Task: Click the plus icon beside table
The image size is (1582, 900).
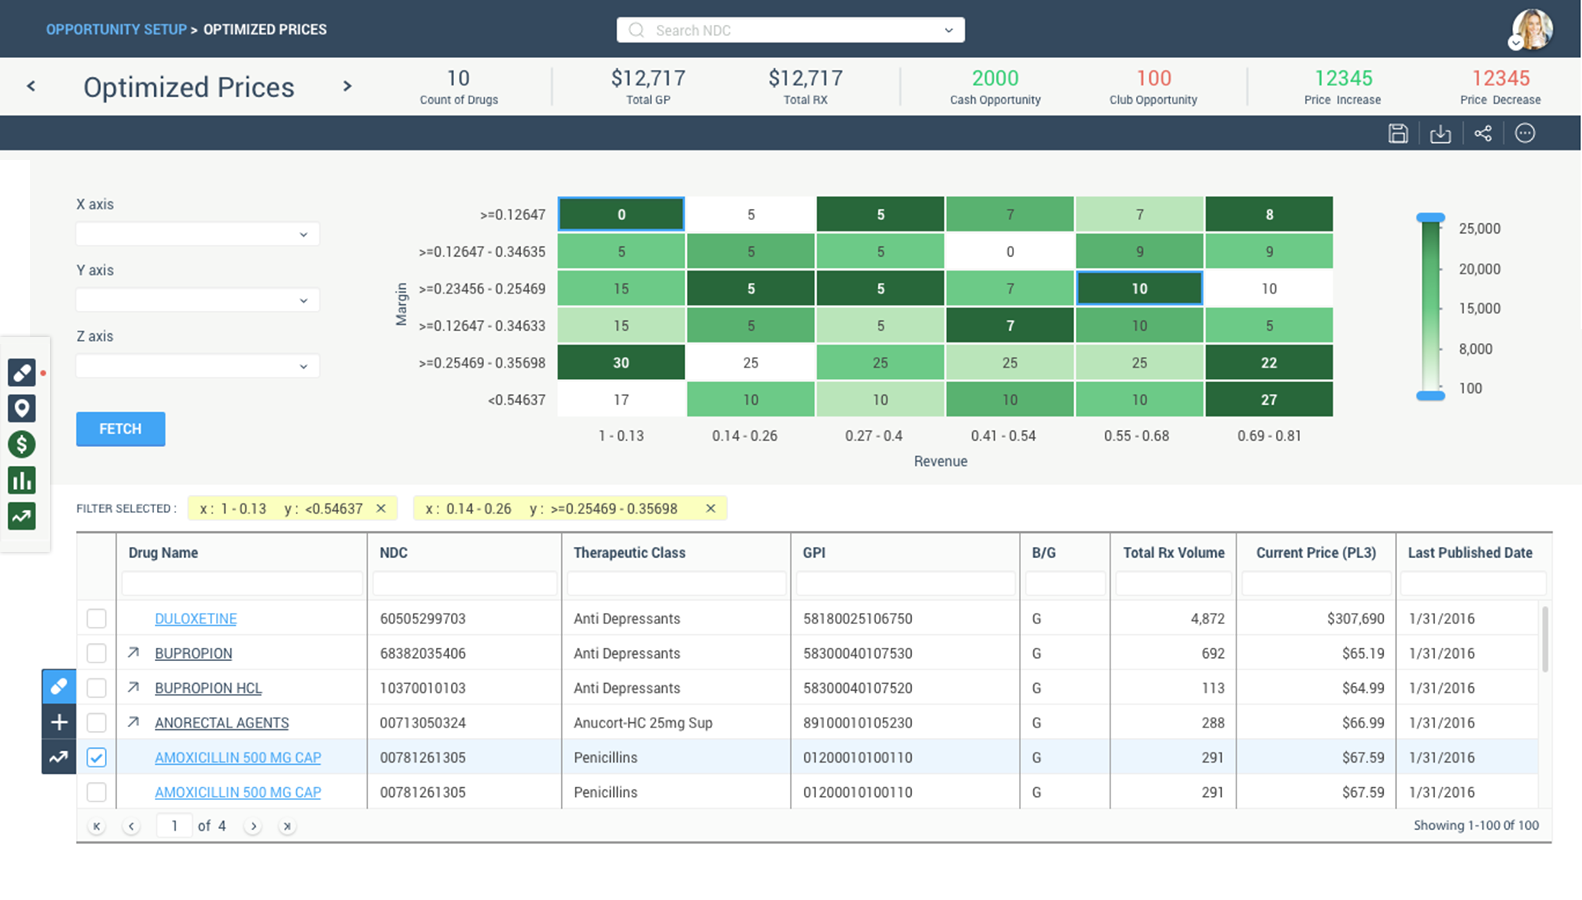Action: (x=59, y=722)
